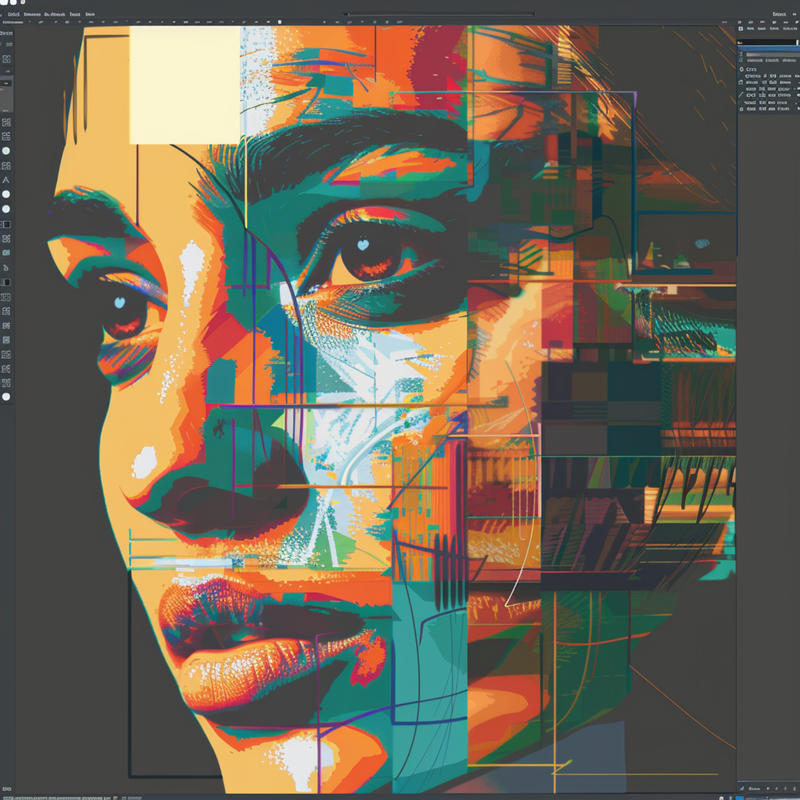
Task: Toggle the ring icon on the first layer row
Action: click(x=742, y=71)
